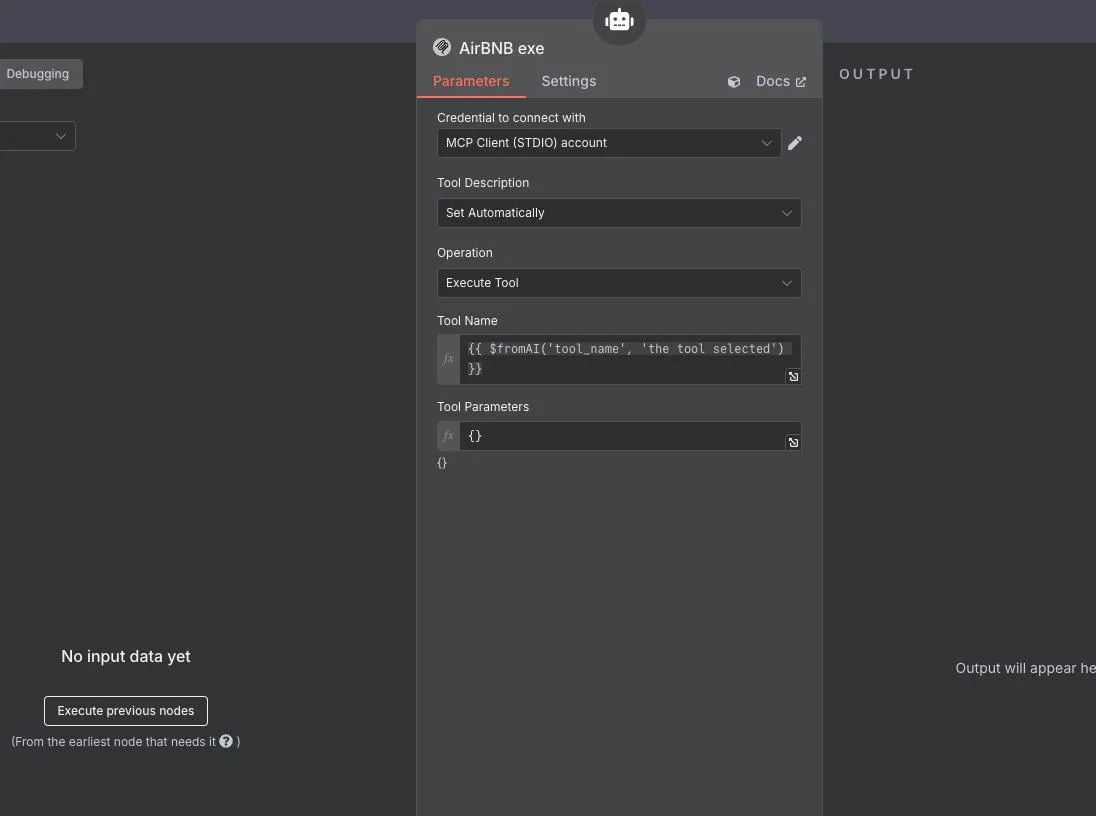This screenshot has height=816, width=1096.
Task: Click the 'No input data yet' message
Action: pos(126,657)
